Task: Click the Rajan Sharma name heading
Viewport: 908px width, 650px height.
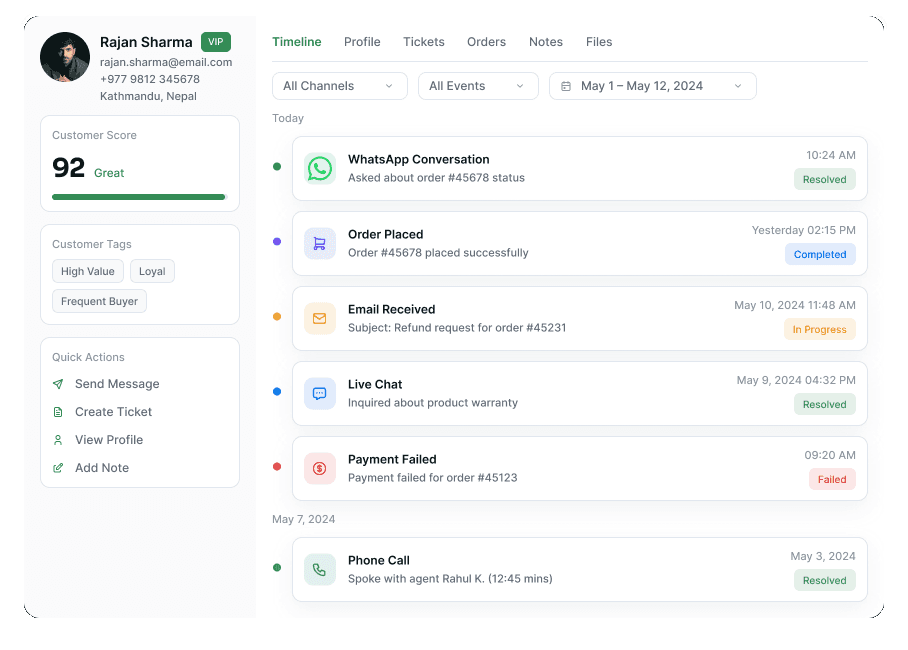Action: tap(146, 42)
